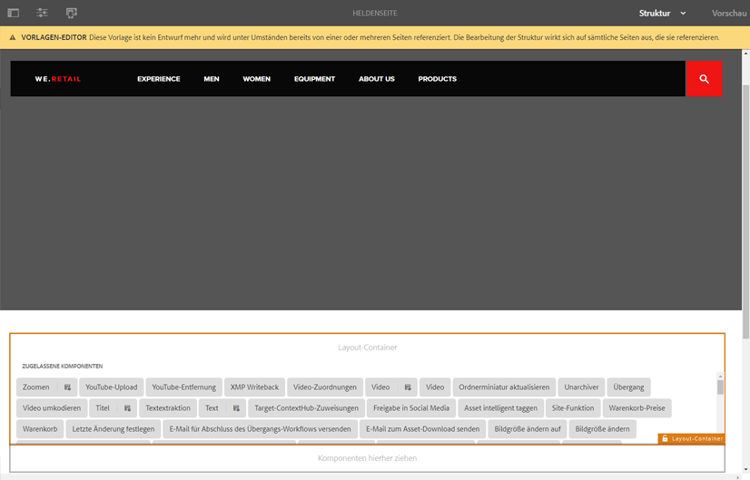Click the Komponenten hierher ziehen drop zone
The image size is (750, 480).
pos(367,458)
